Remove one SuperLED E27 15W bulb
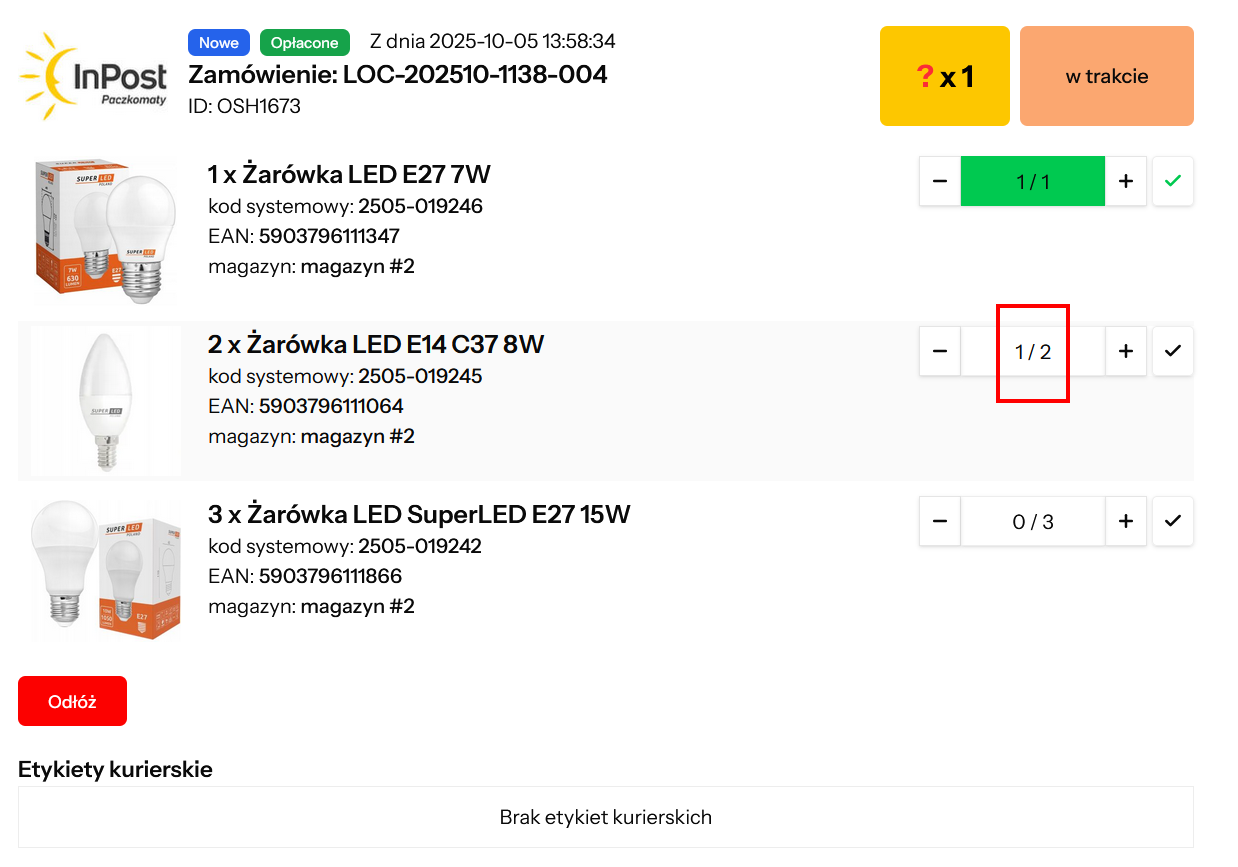The image size is (1238, 867). pos(940,521)
